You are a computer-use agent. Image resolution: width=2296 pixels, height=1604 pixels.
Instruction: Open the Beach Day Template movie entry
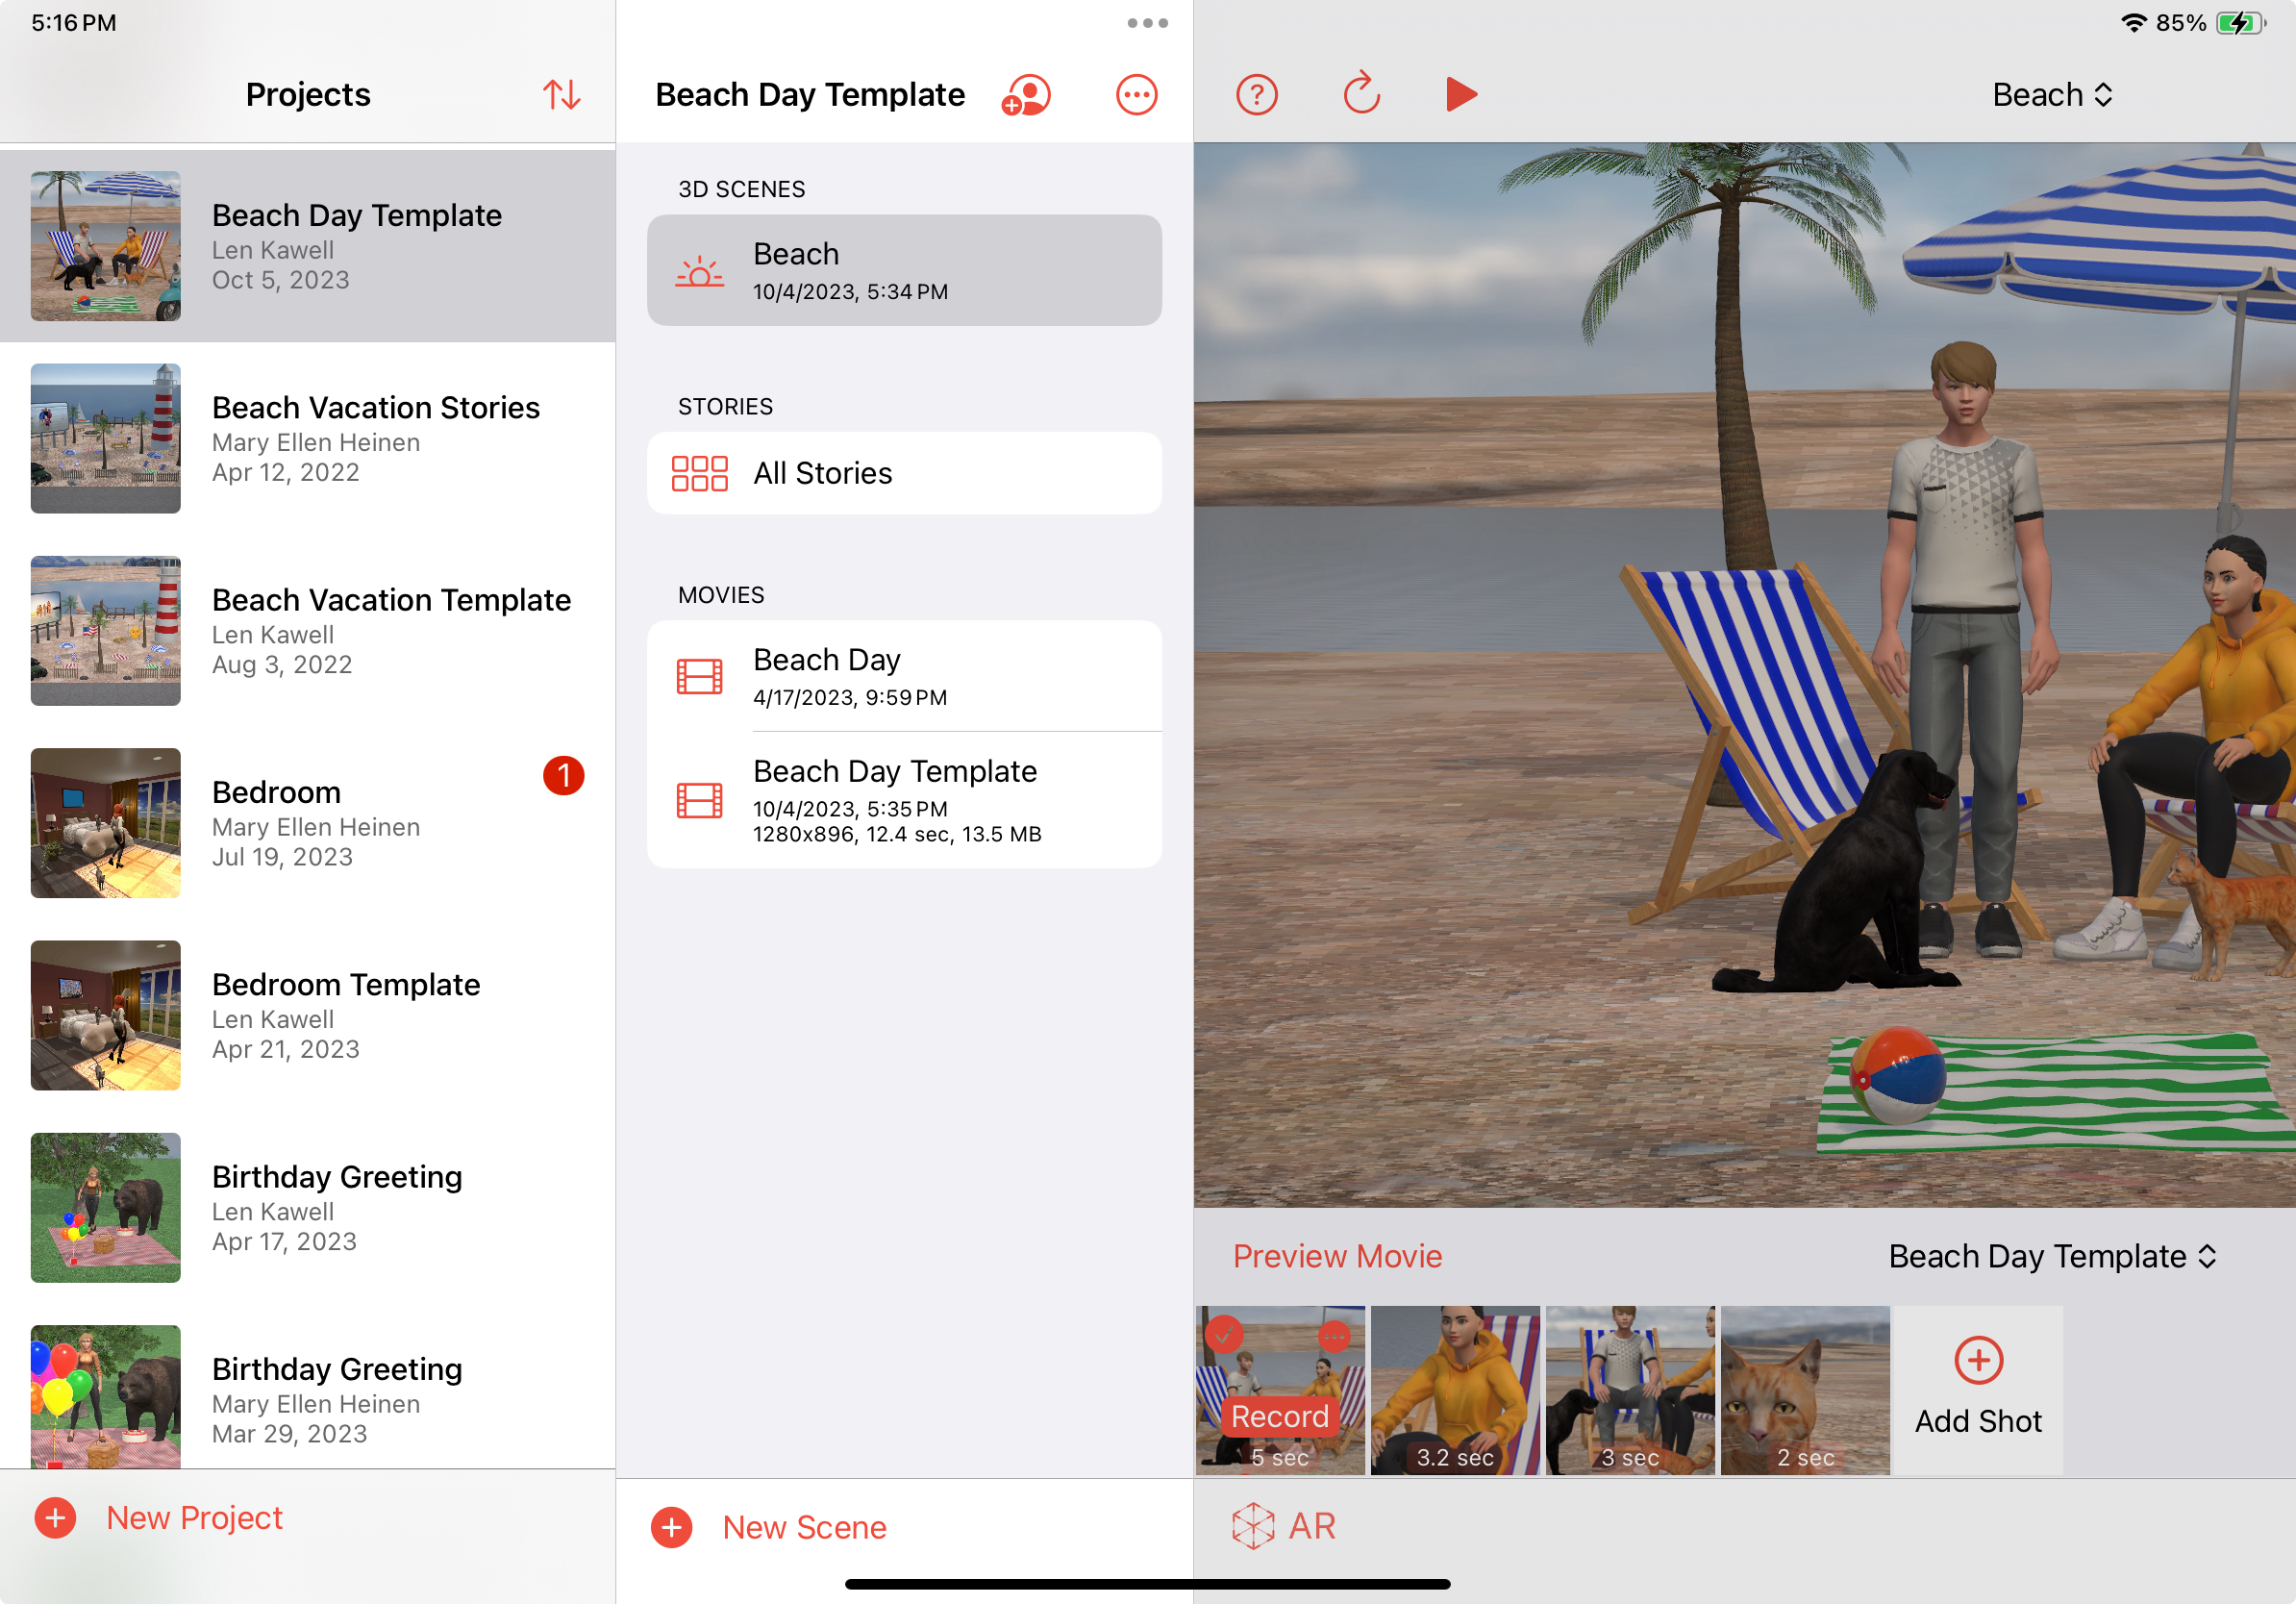coord(904,800)
